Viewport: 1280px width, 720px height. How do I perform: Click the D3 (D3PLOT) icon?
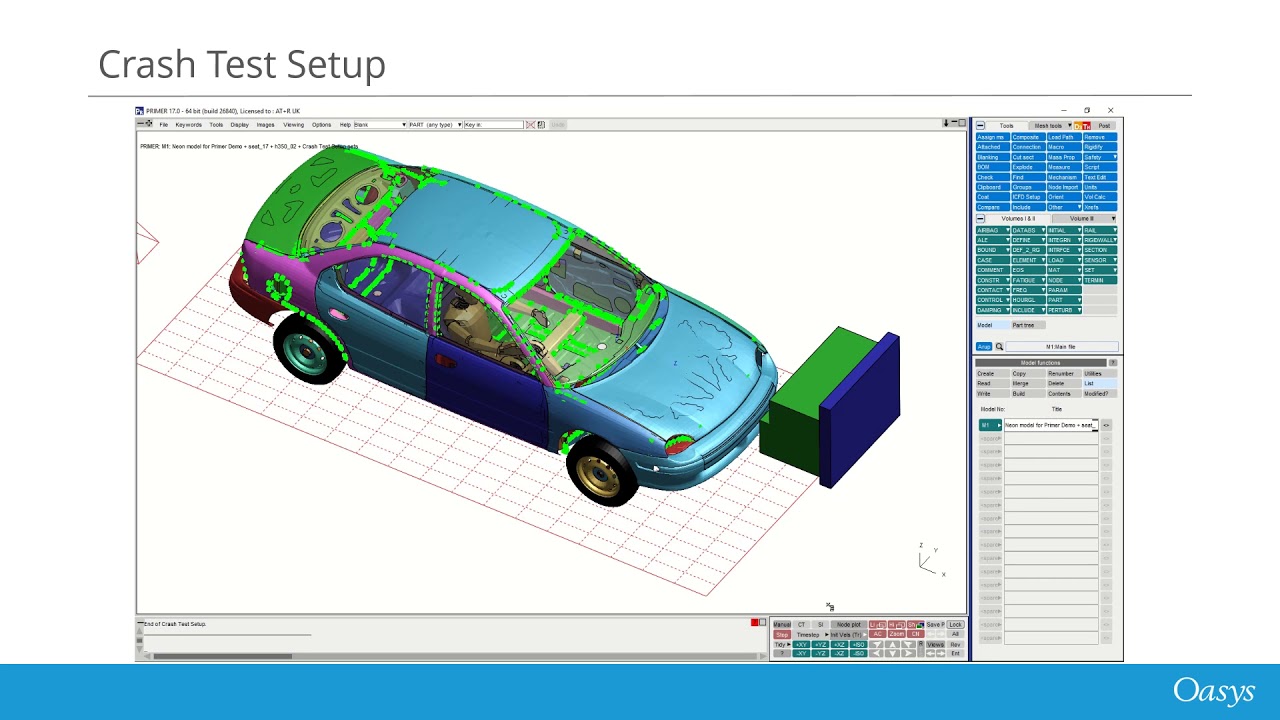(x=1078, y=126)
